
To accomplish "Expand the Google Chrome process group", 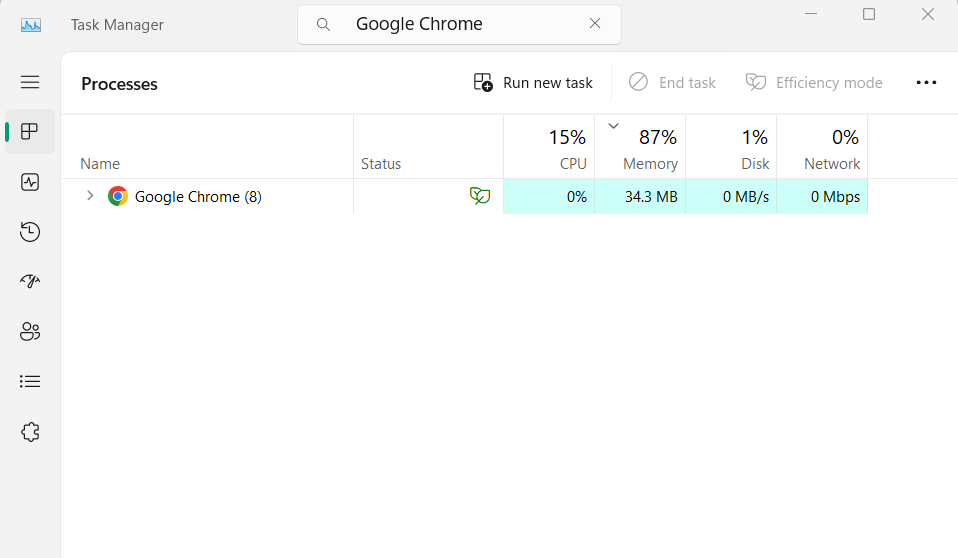I will [90, 196].
